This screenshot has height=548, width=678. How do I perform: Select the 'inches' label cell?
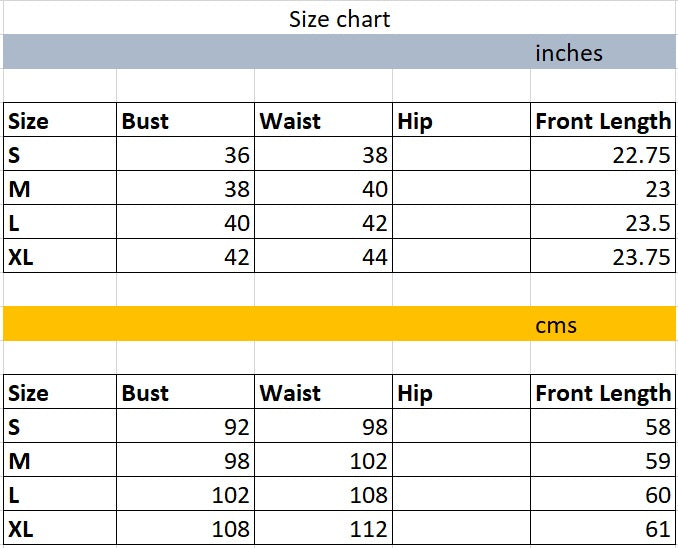point(568,53)
